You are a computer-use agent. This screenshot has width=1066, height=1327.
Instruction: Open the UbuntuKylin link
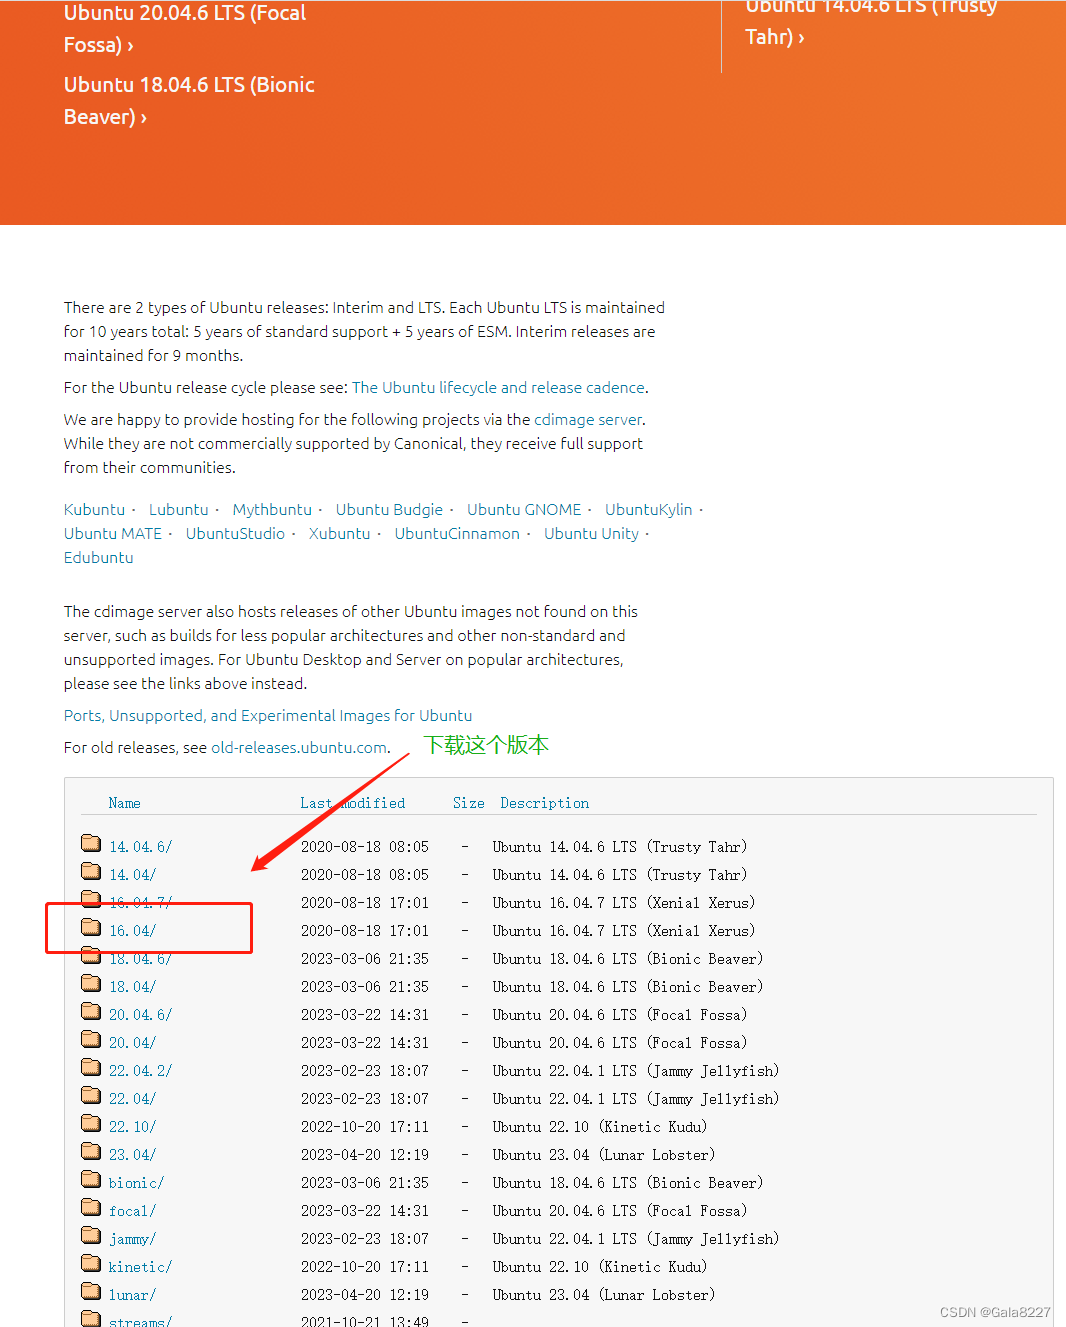coord(648,509)
